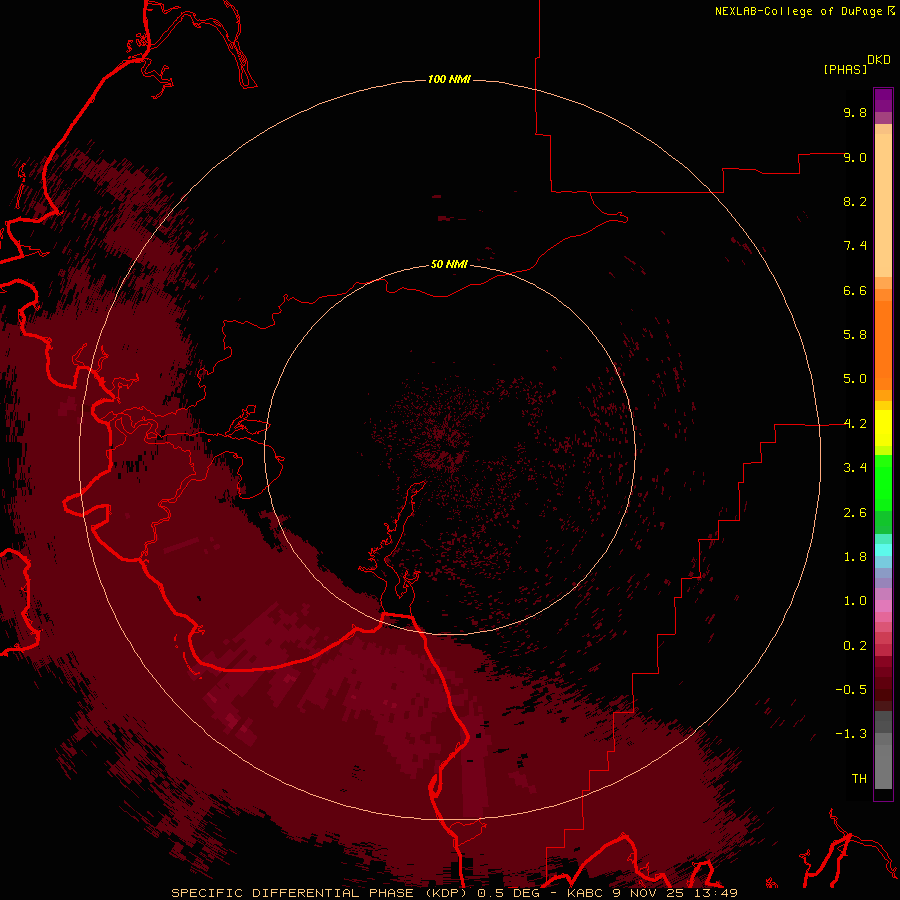The image size is (900, 900).
Task: Click the 0.2 scale value
Action: click(855, 646)
